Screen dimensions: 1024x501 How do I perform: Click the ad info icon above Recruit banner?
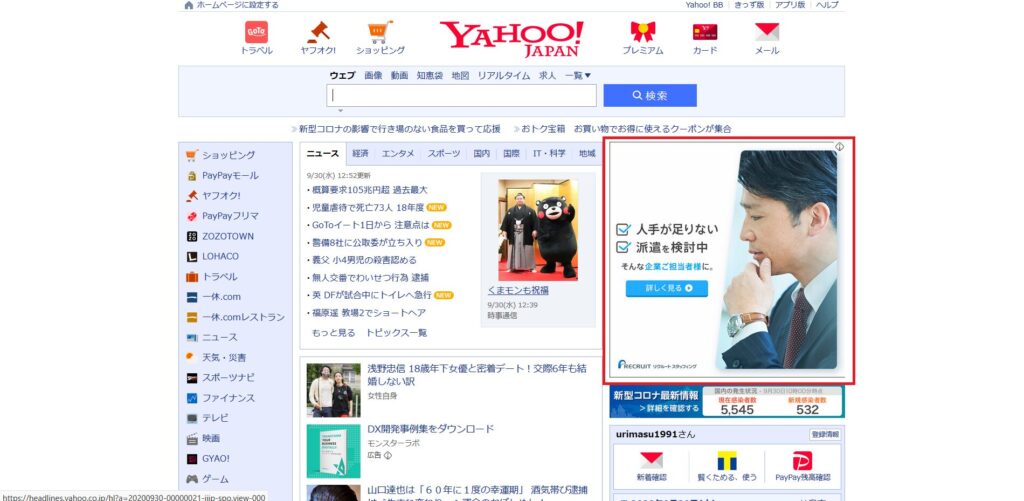click(839, 146)
